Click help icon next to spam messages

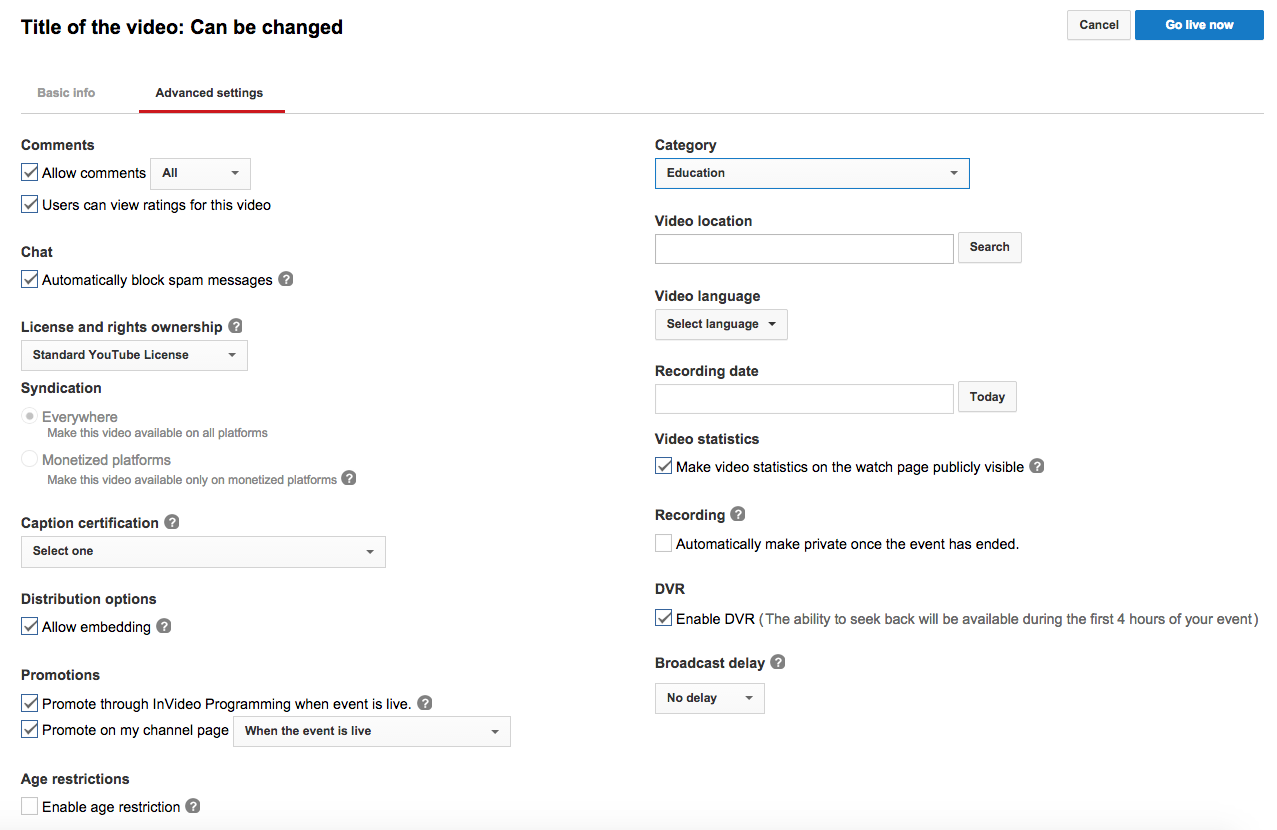tap(286, 279)
